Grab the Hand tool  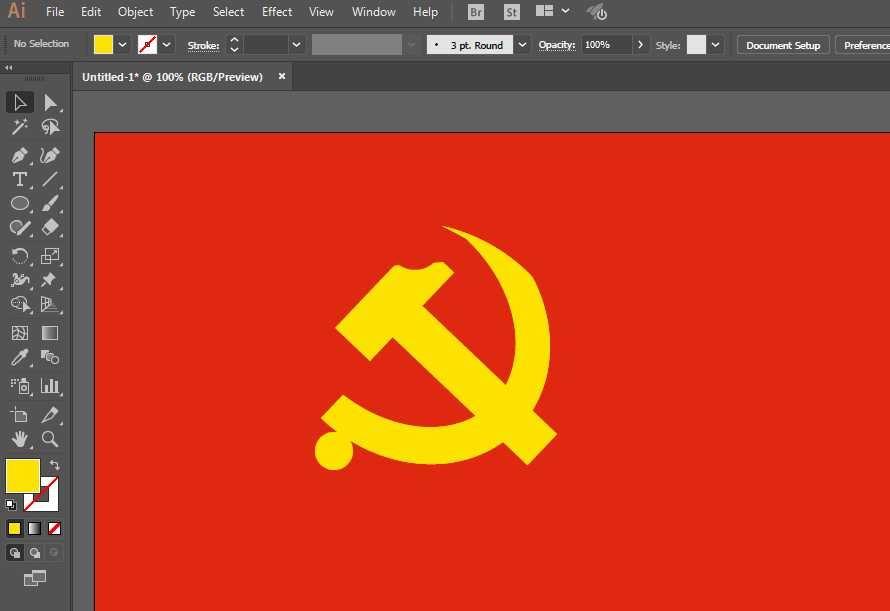pyautogui.click(x=18, y=439)
